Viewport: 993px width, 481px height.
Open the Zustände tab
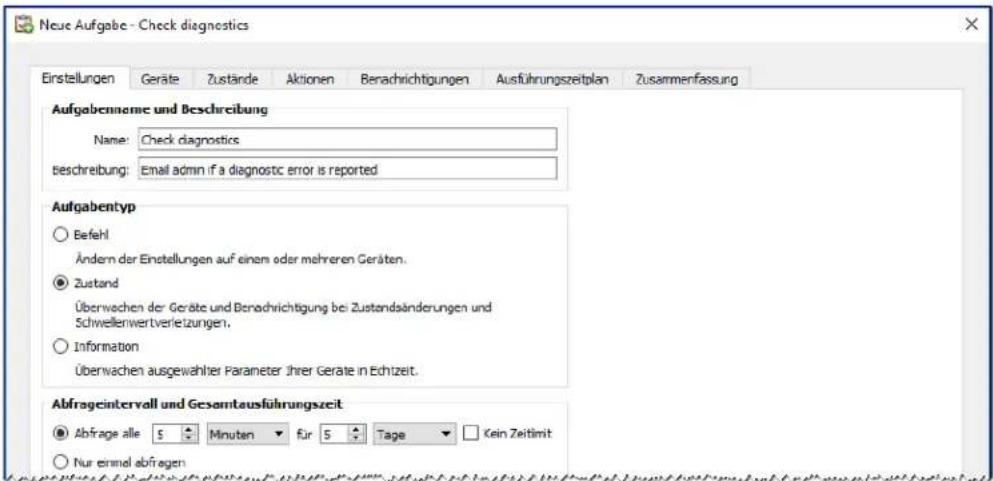tap(232, 80)
